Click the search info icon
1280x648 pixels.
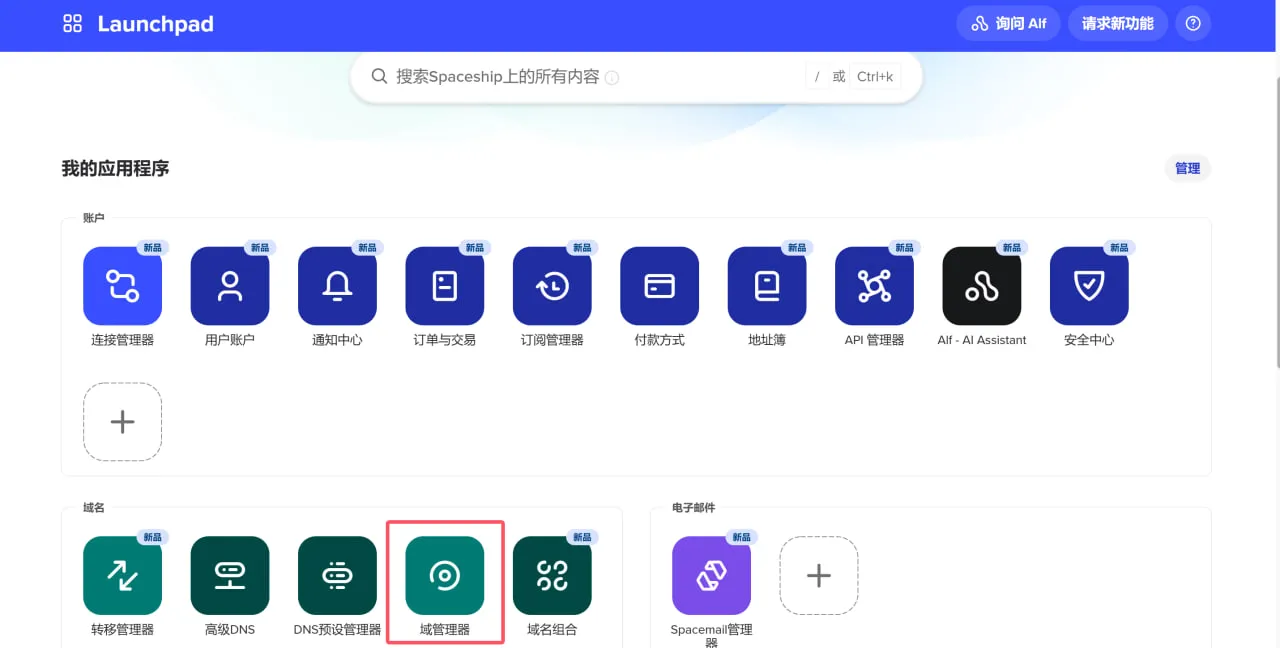[612, 77]
